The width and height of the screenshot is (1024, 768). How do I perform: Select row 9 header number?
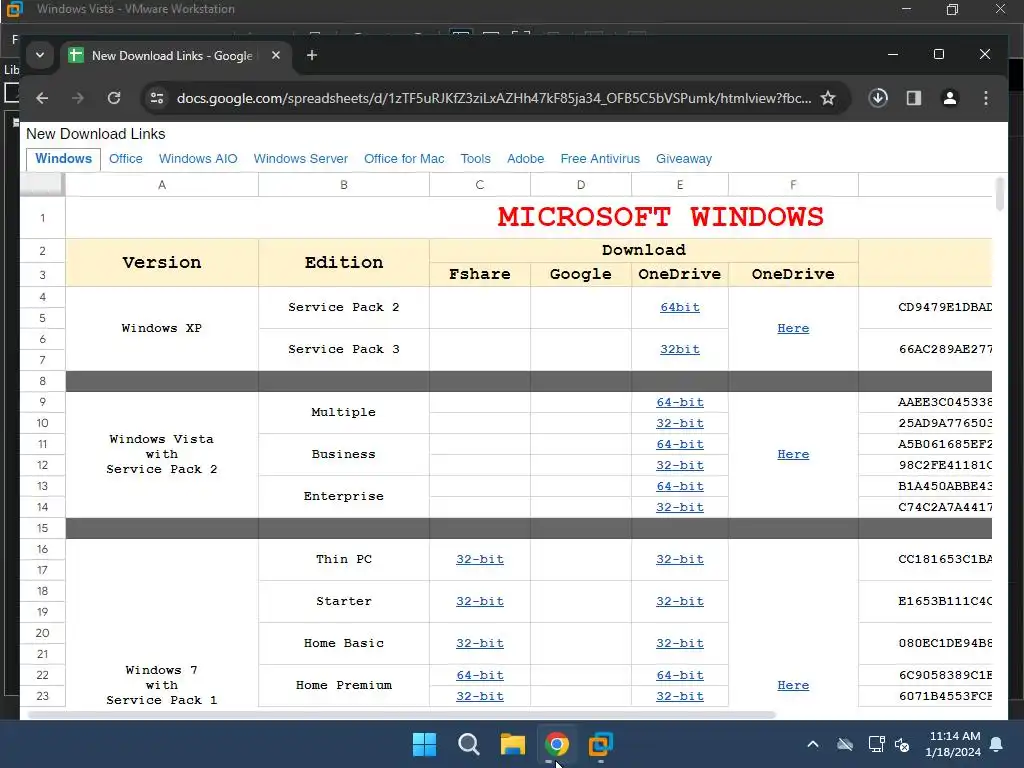[42, 402]
